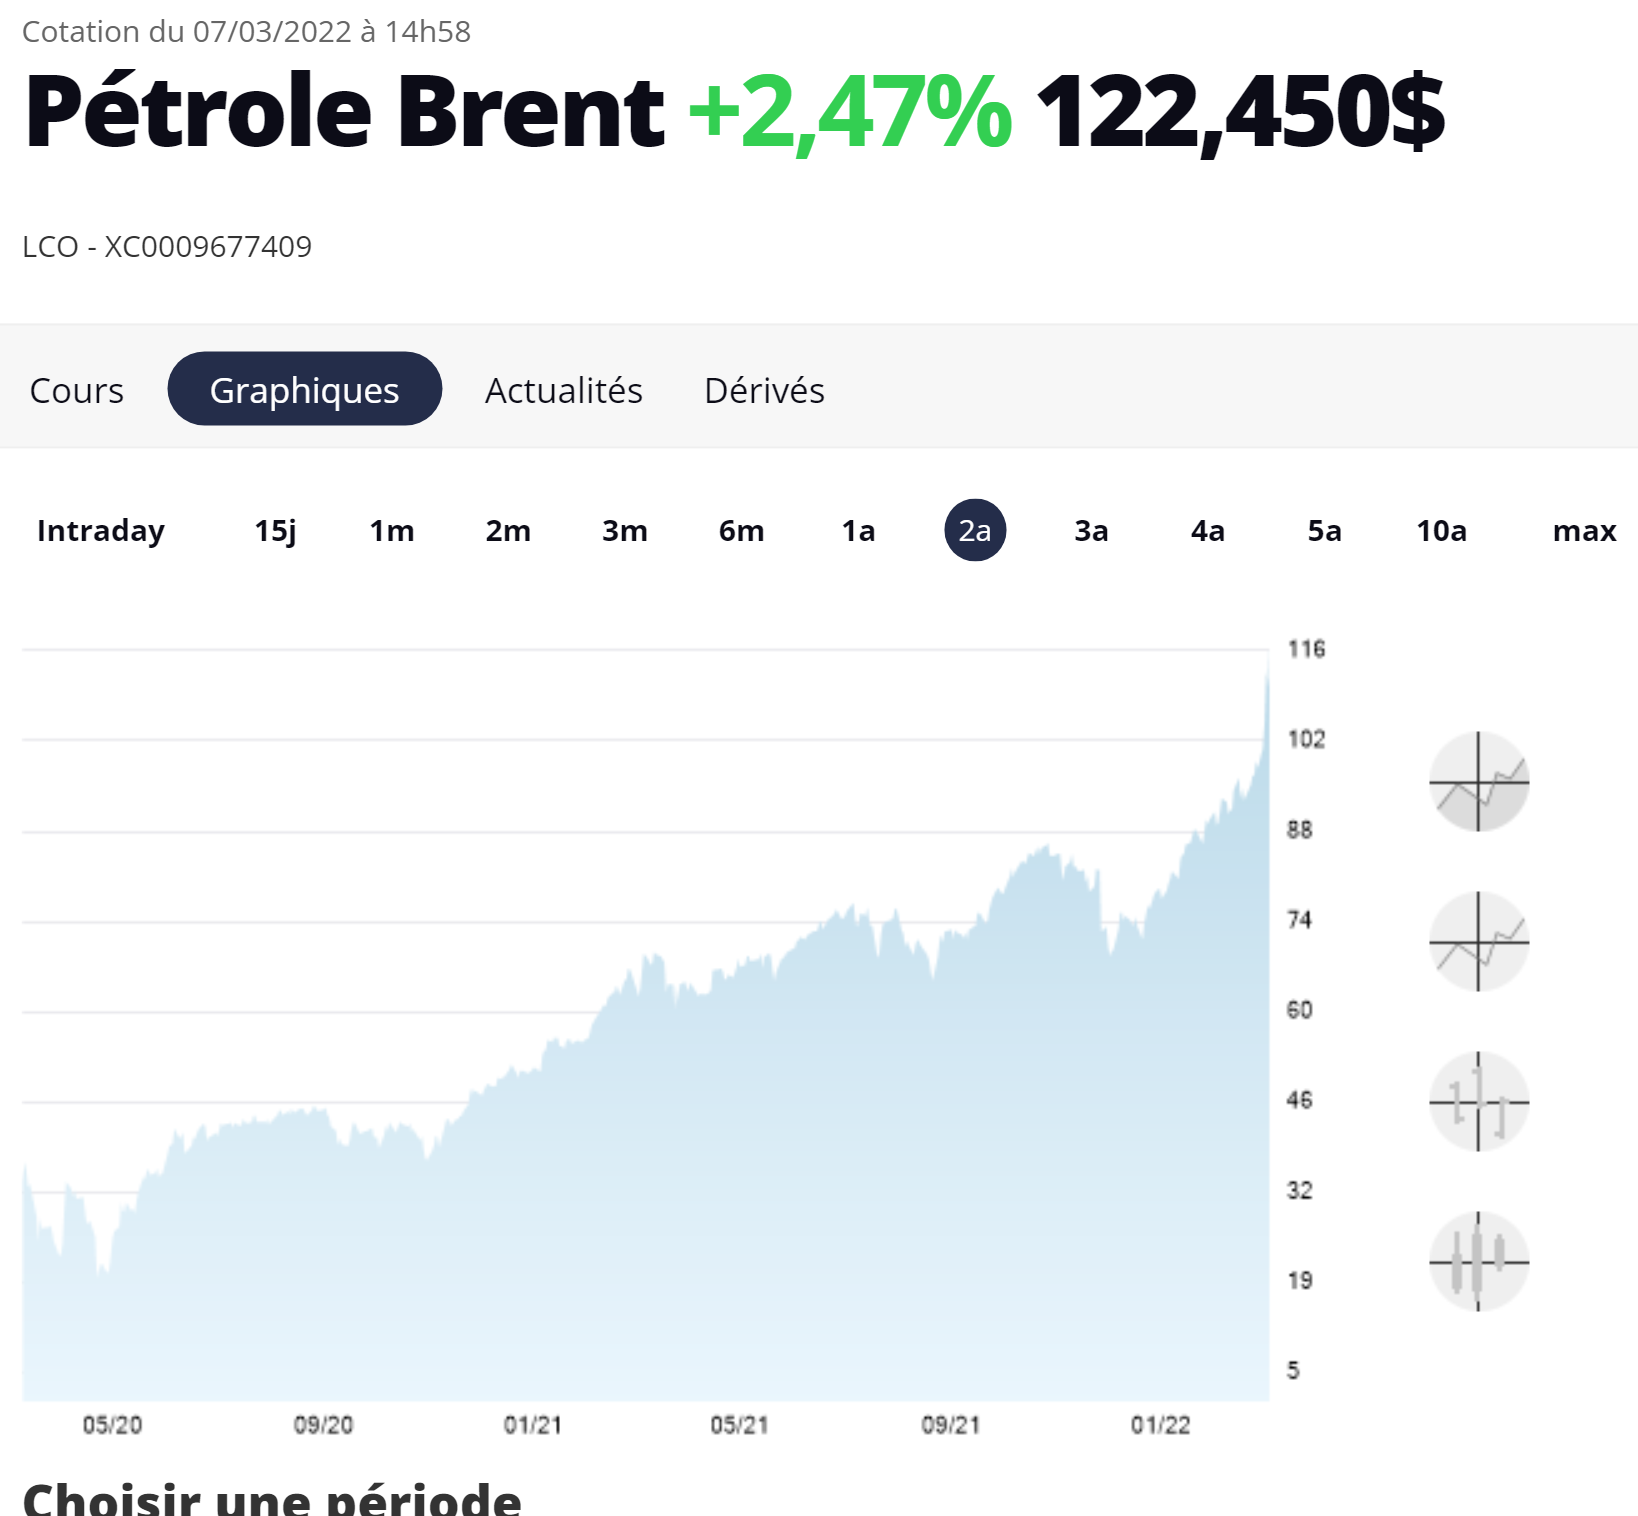Select the Intraday period

pos(101,531)
